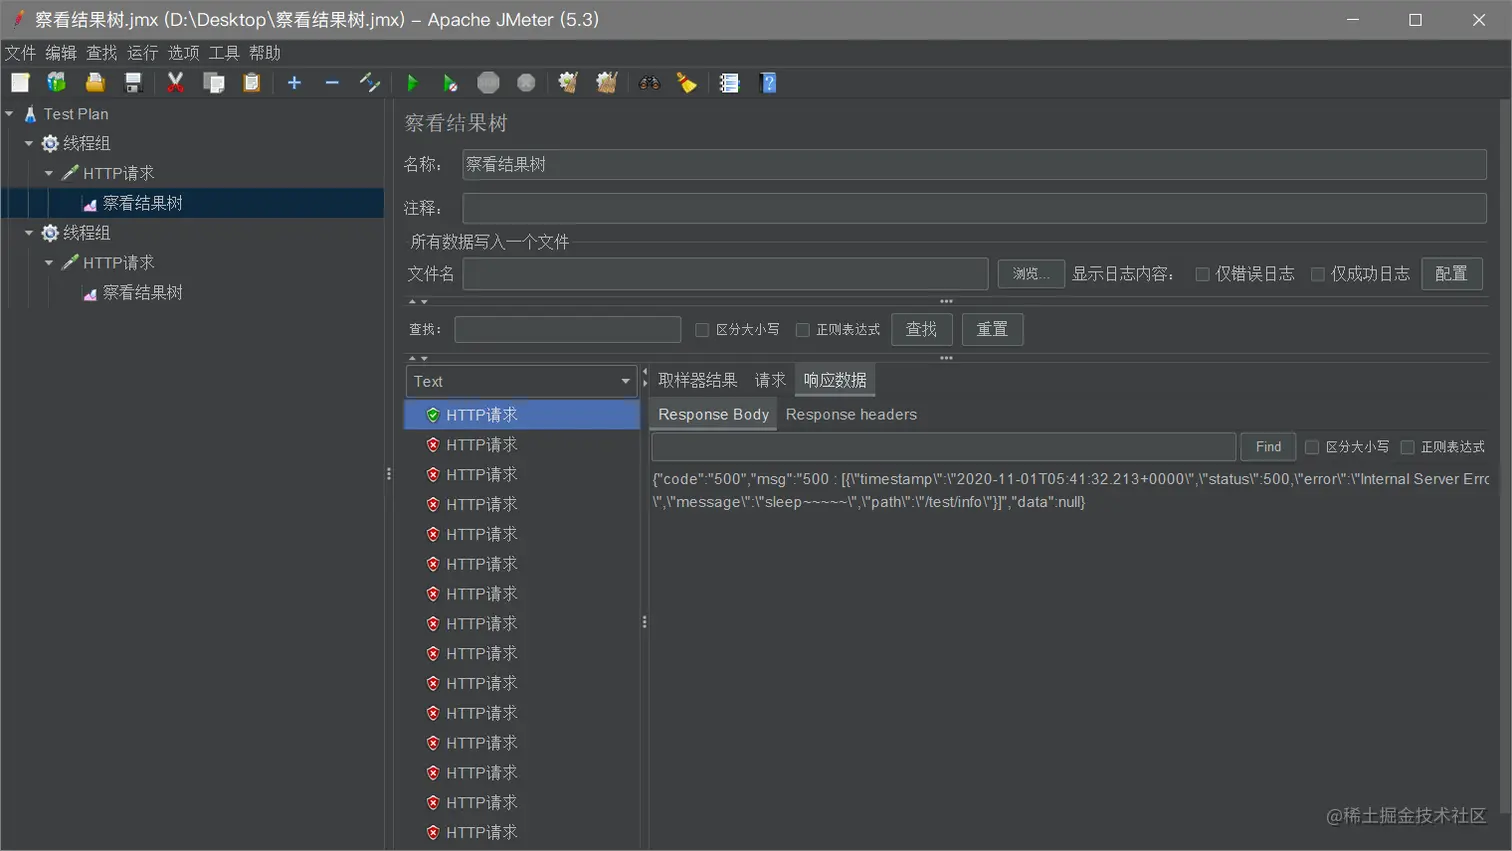Select the 响应数据 tab
Viewport: 1512px width, 851px height.
tap(835, 380)
